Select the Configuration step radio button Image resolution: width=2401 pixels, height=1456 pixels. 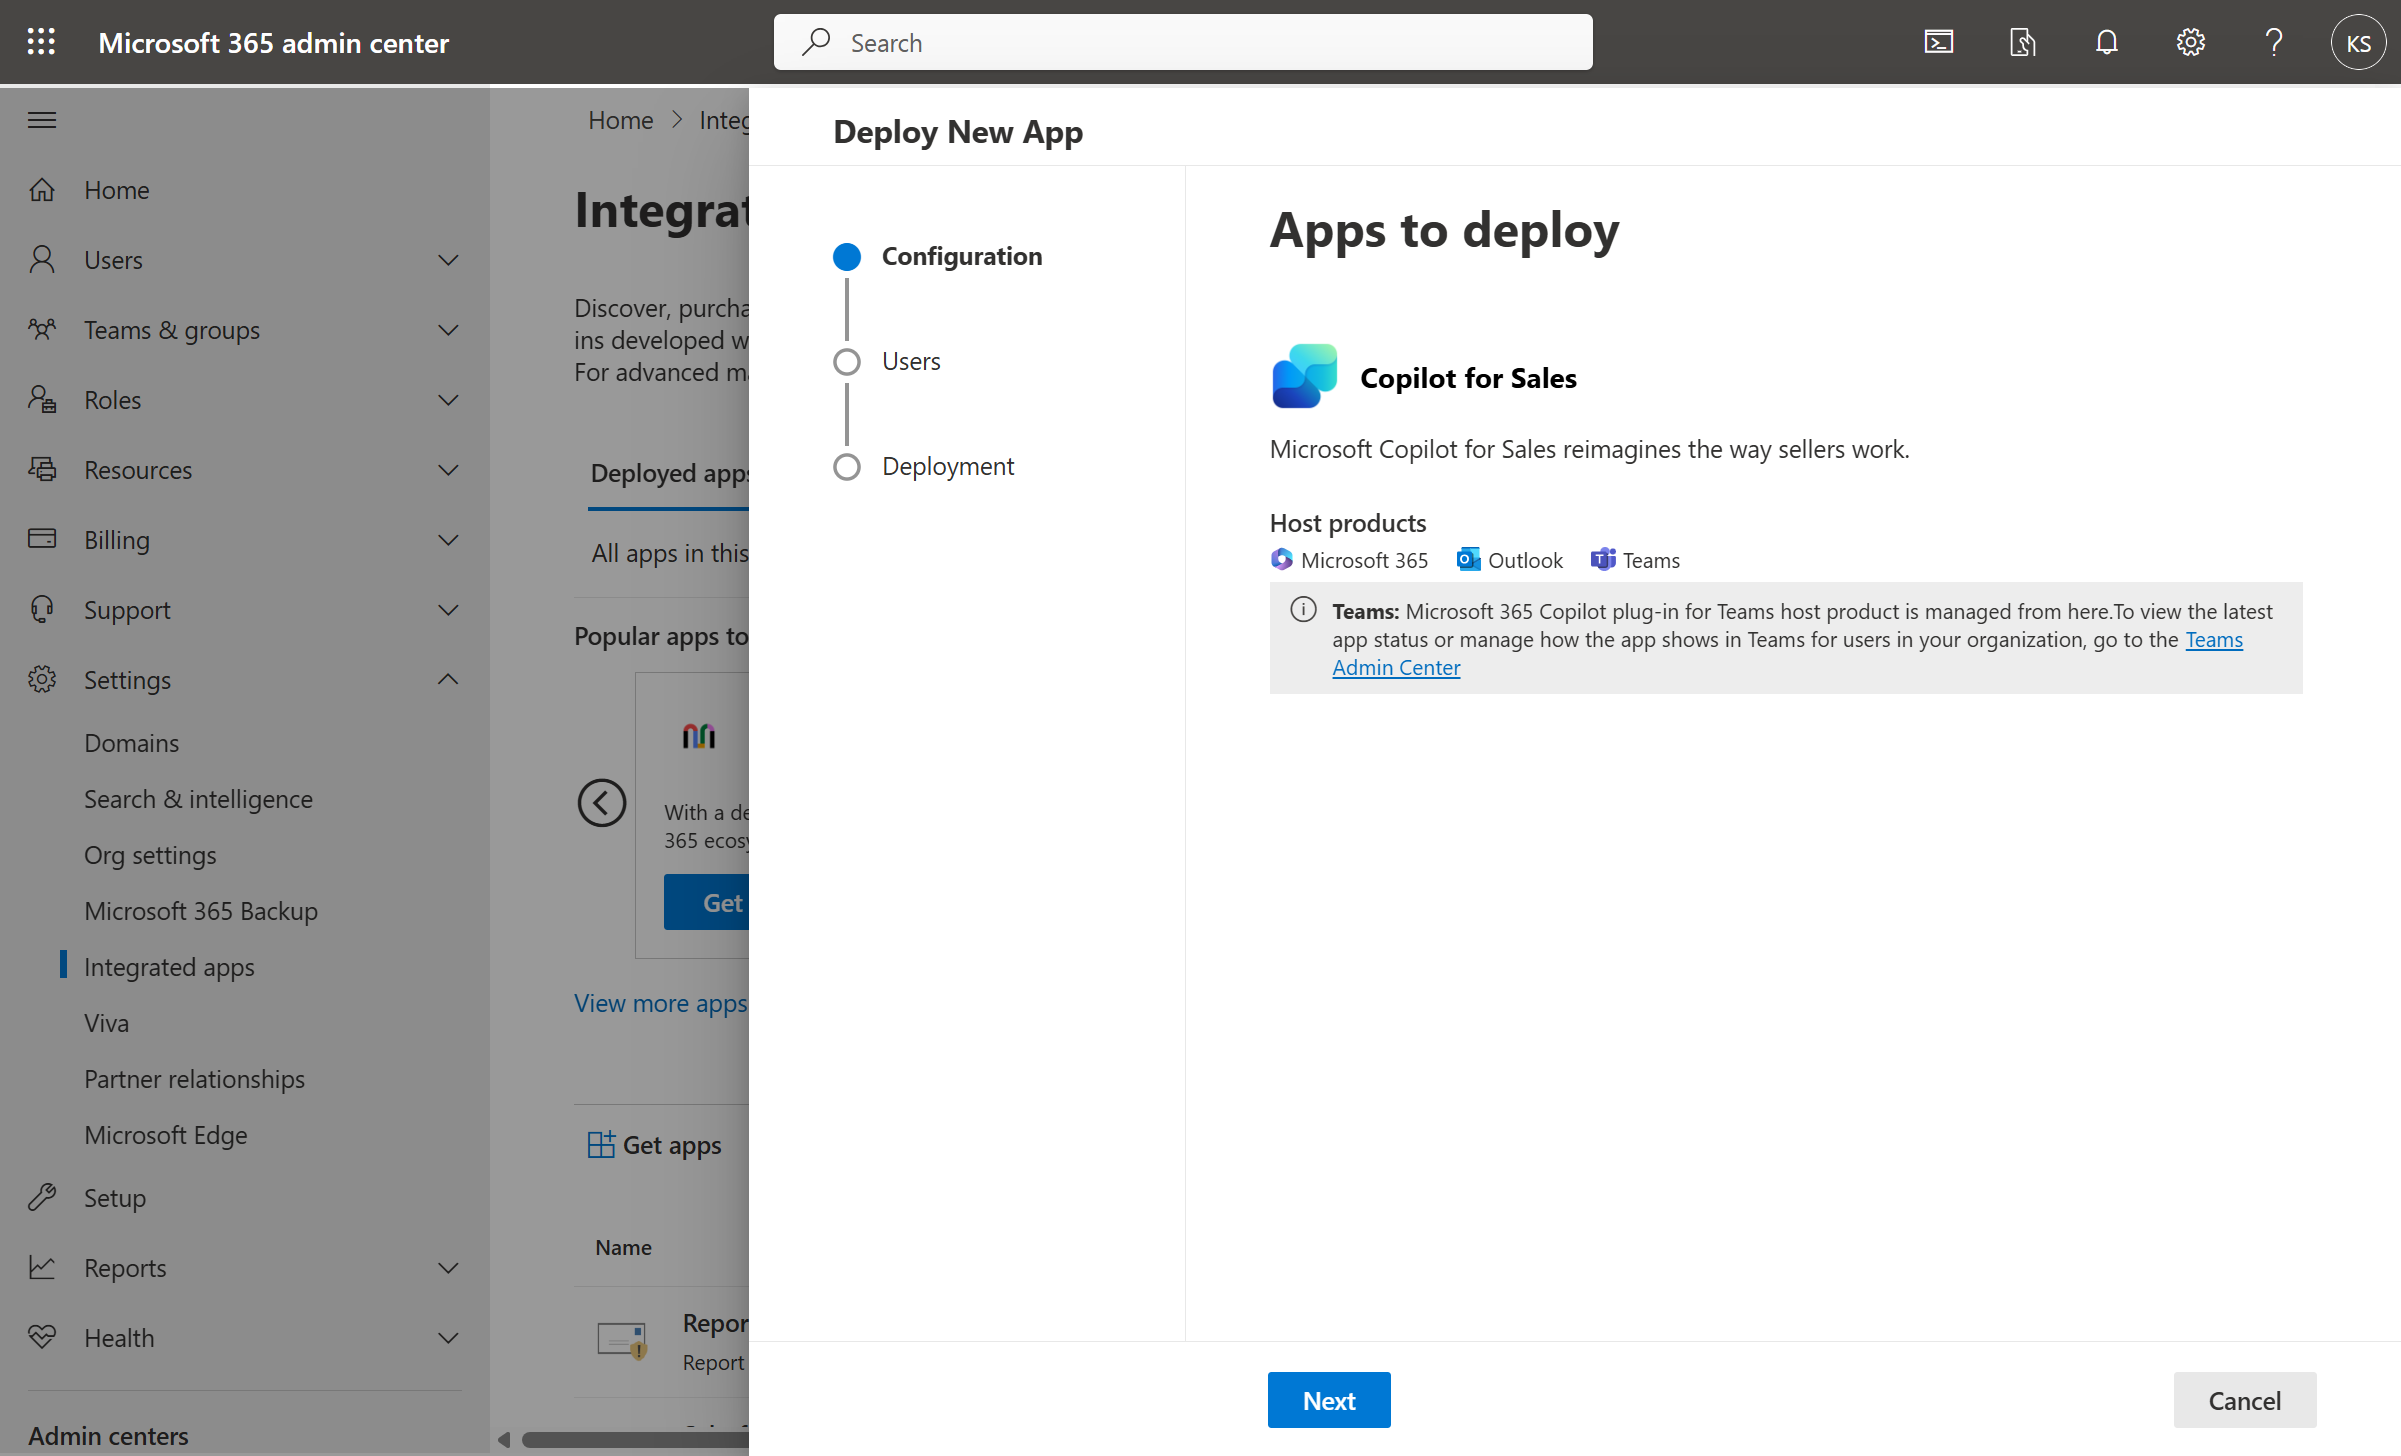(845, 256)
